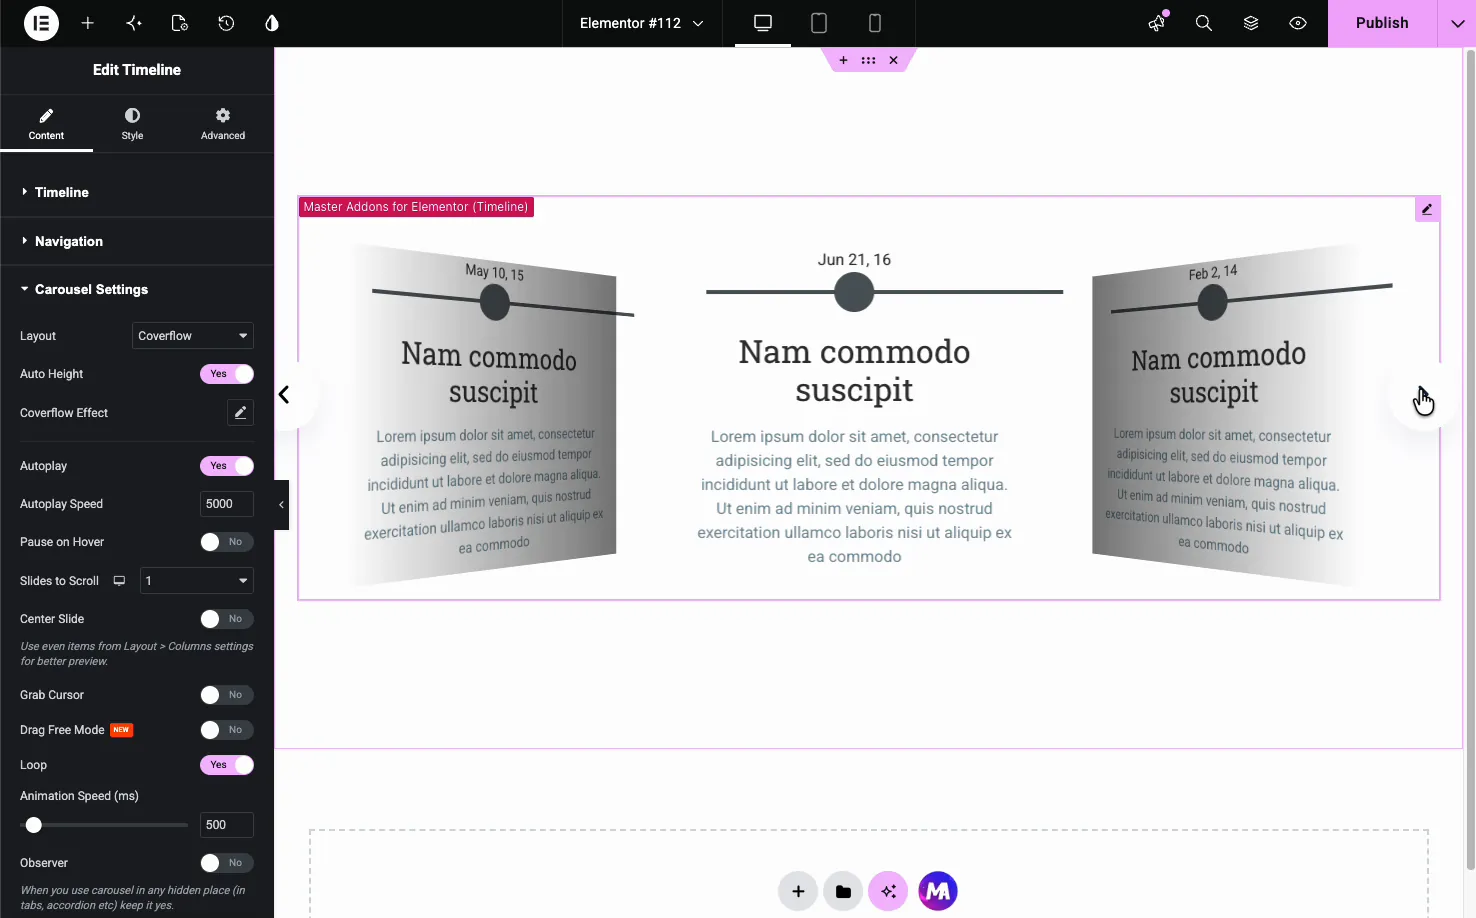Click the Autoplay Speed input field
Image resolution: width=1476 pixels, height=918 pixels.
[x=227, y=504]
